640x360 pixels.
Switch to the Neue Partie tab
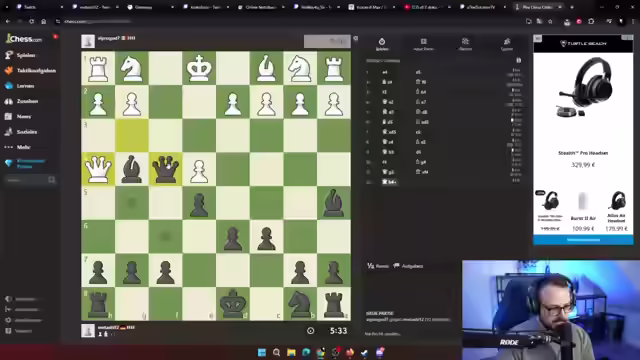(424, 44)
